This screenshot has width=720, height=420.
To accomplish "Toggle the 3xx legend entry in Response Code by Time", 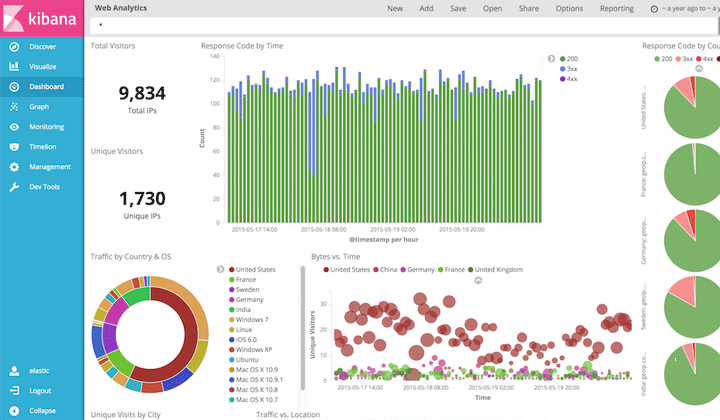I will (x=568, y=69).
